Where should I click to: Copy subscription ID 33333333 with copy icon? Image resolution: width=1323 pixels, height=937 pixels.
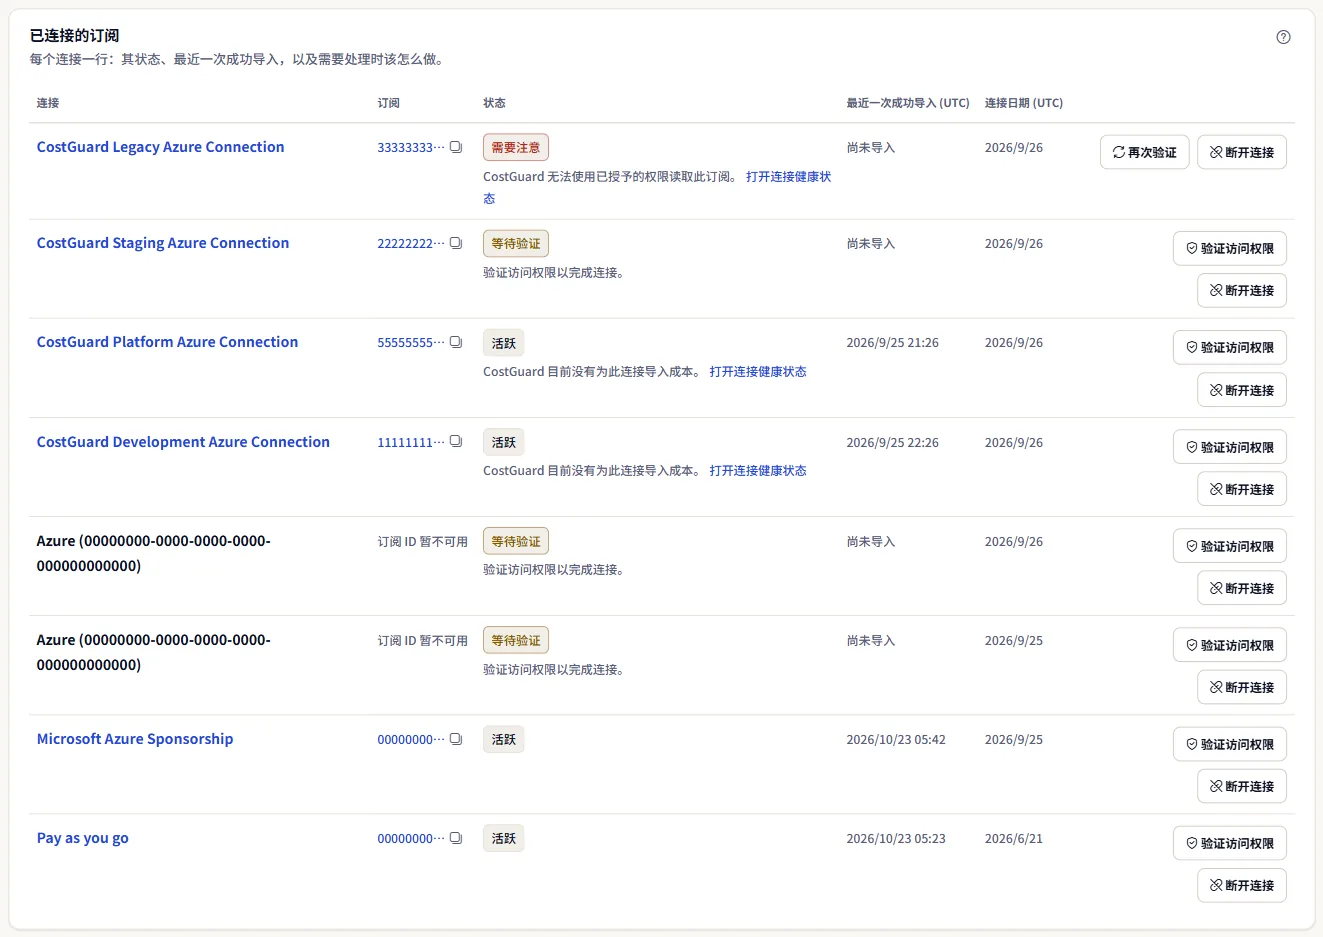tap(456, 147)
